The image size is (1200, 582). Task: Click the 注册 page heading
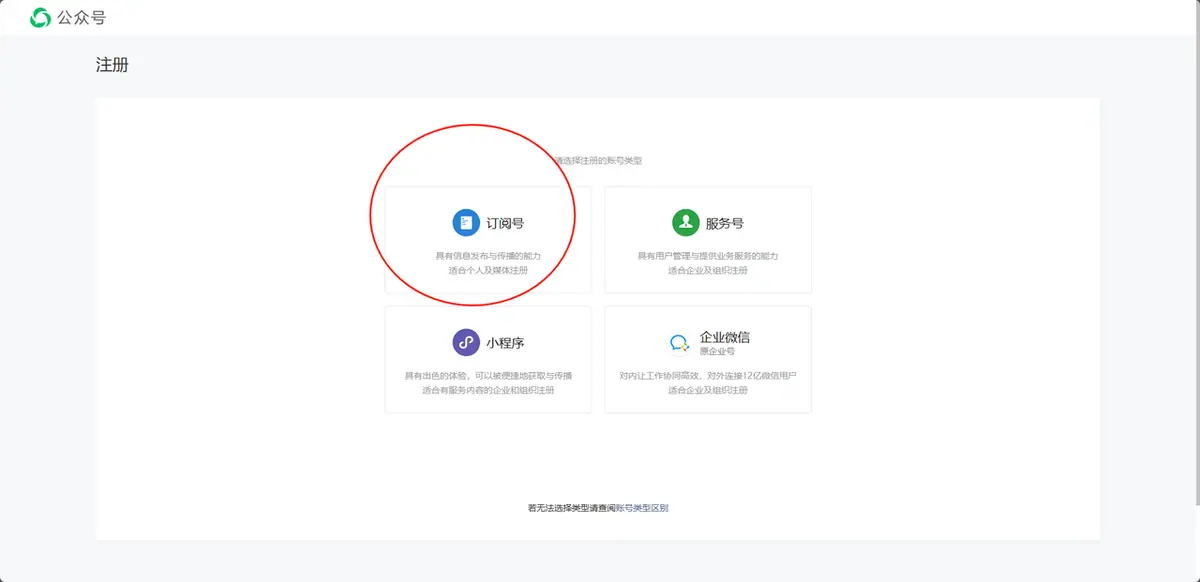tap(112, 66)
